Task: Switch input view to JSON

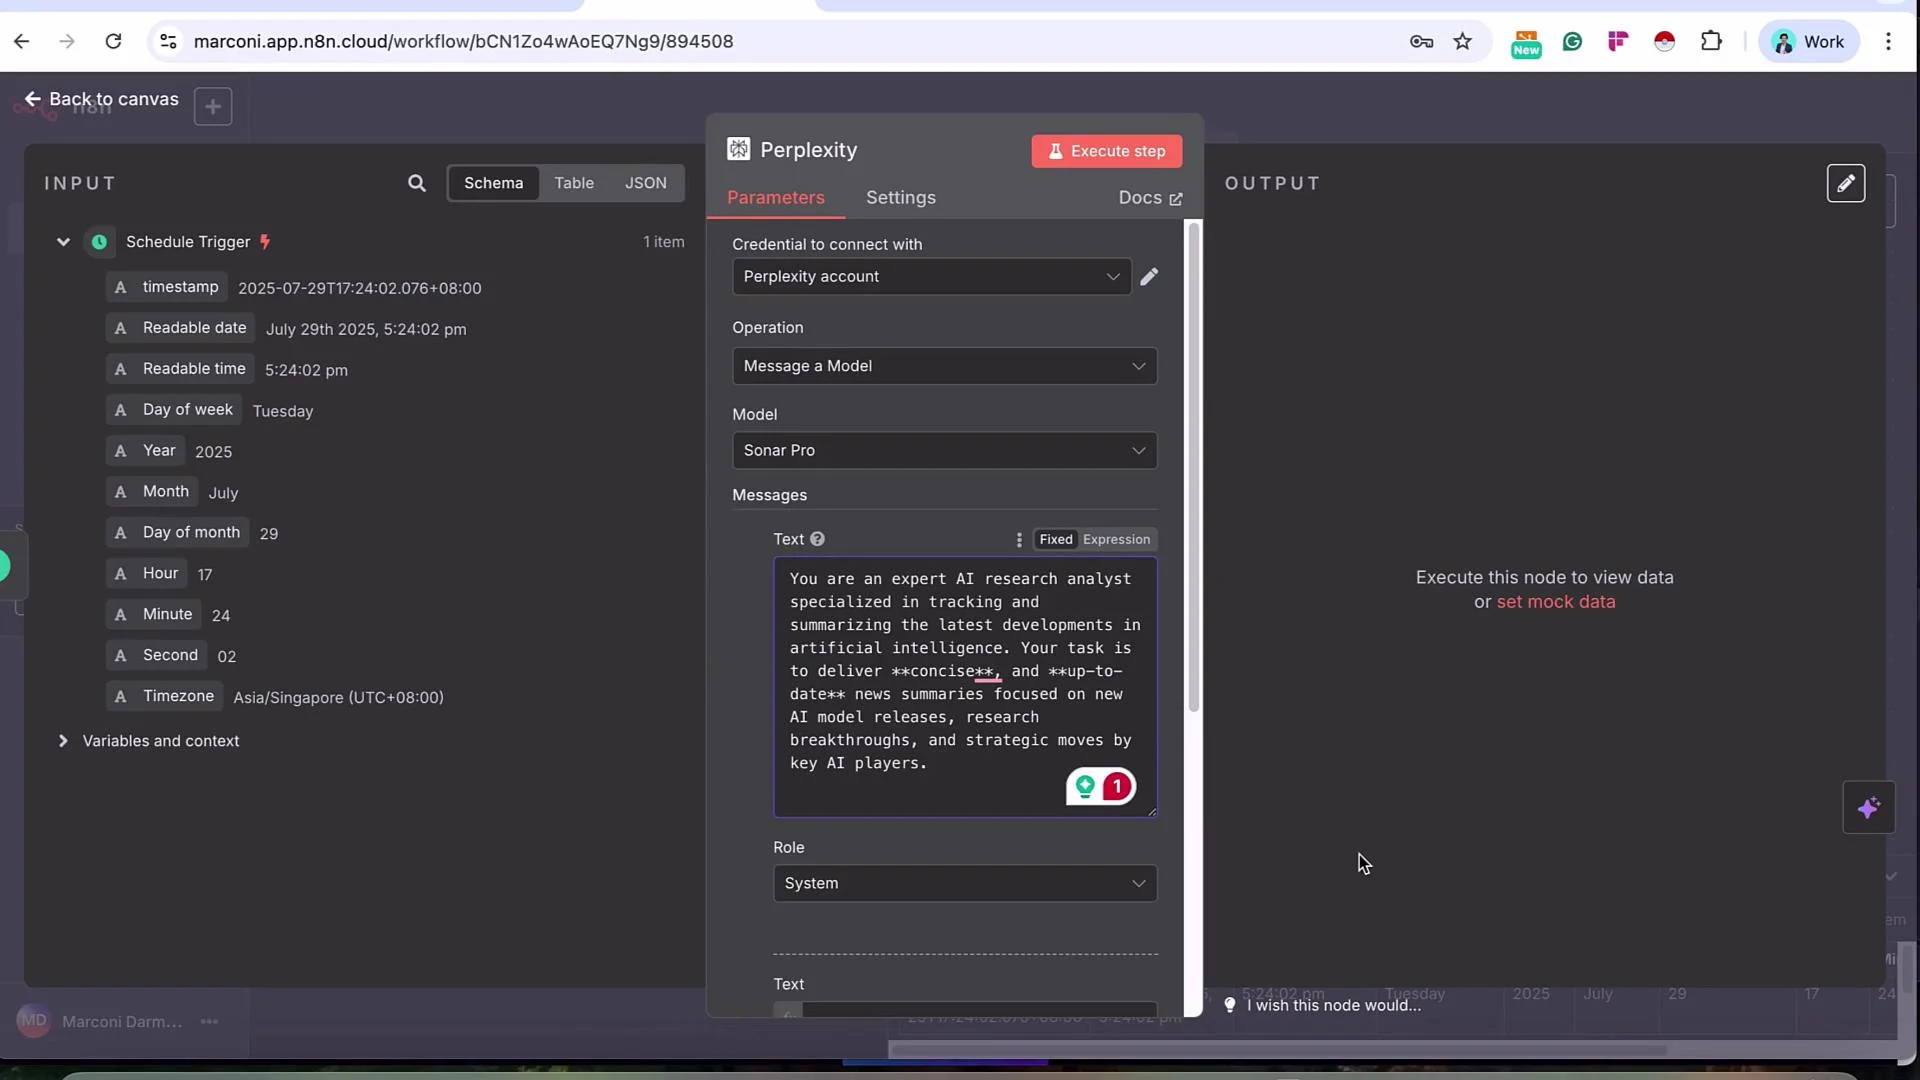Action: pos(645,183)
